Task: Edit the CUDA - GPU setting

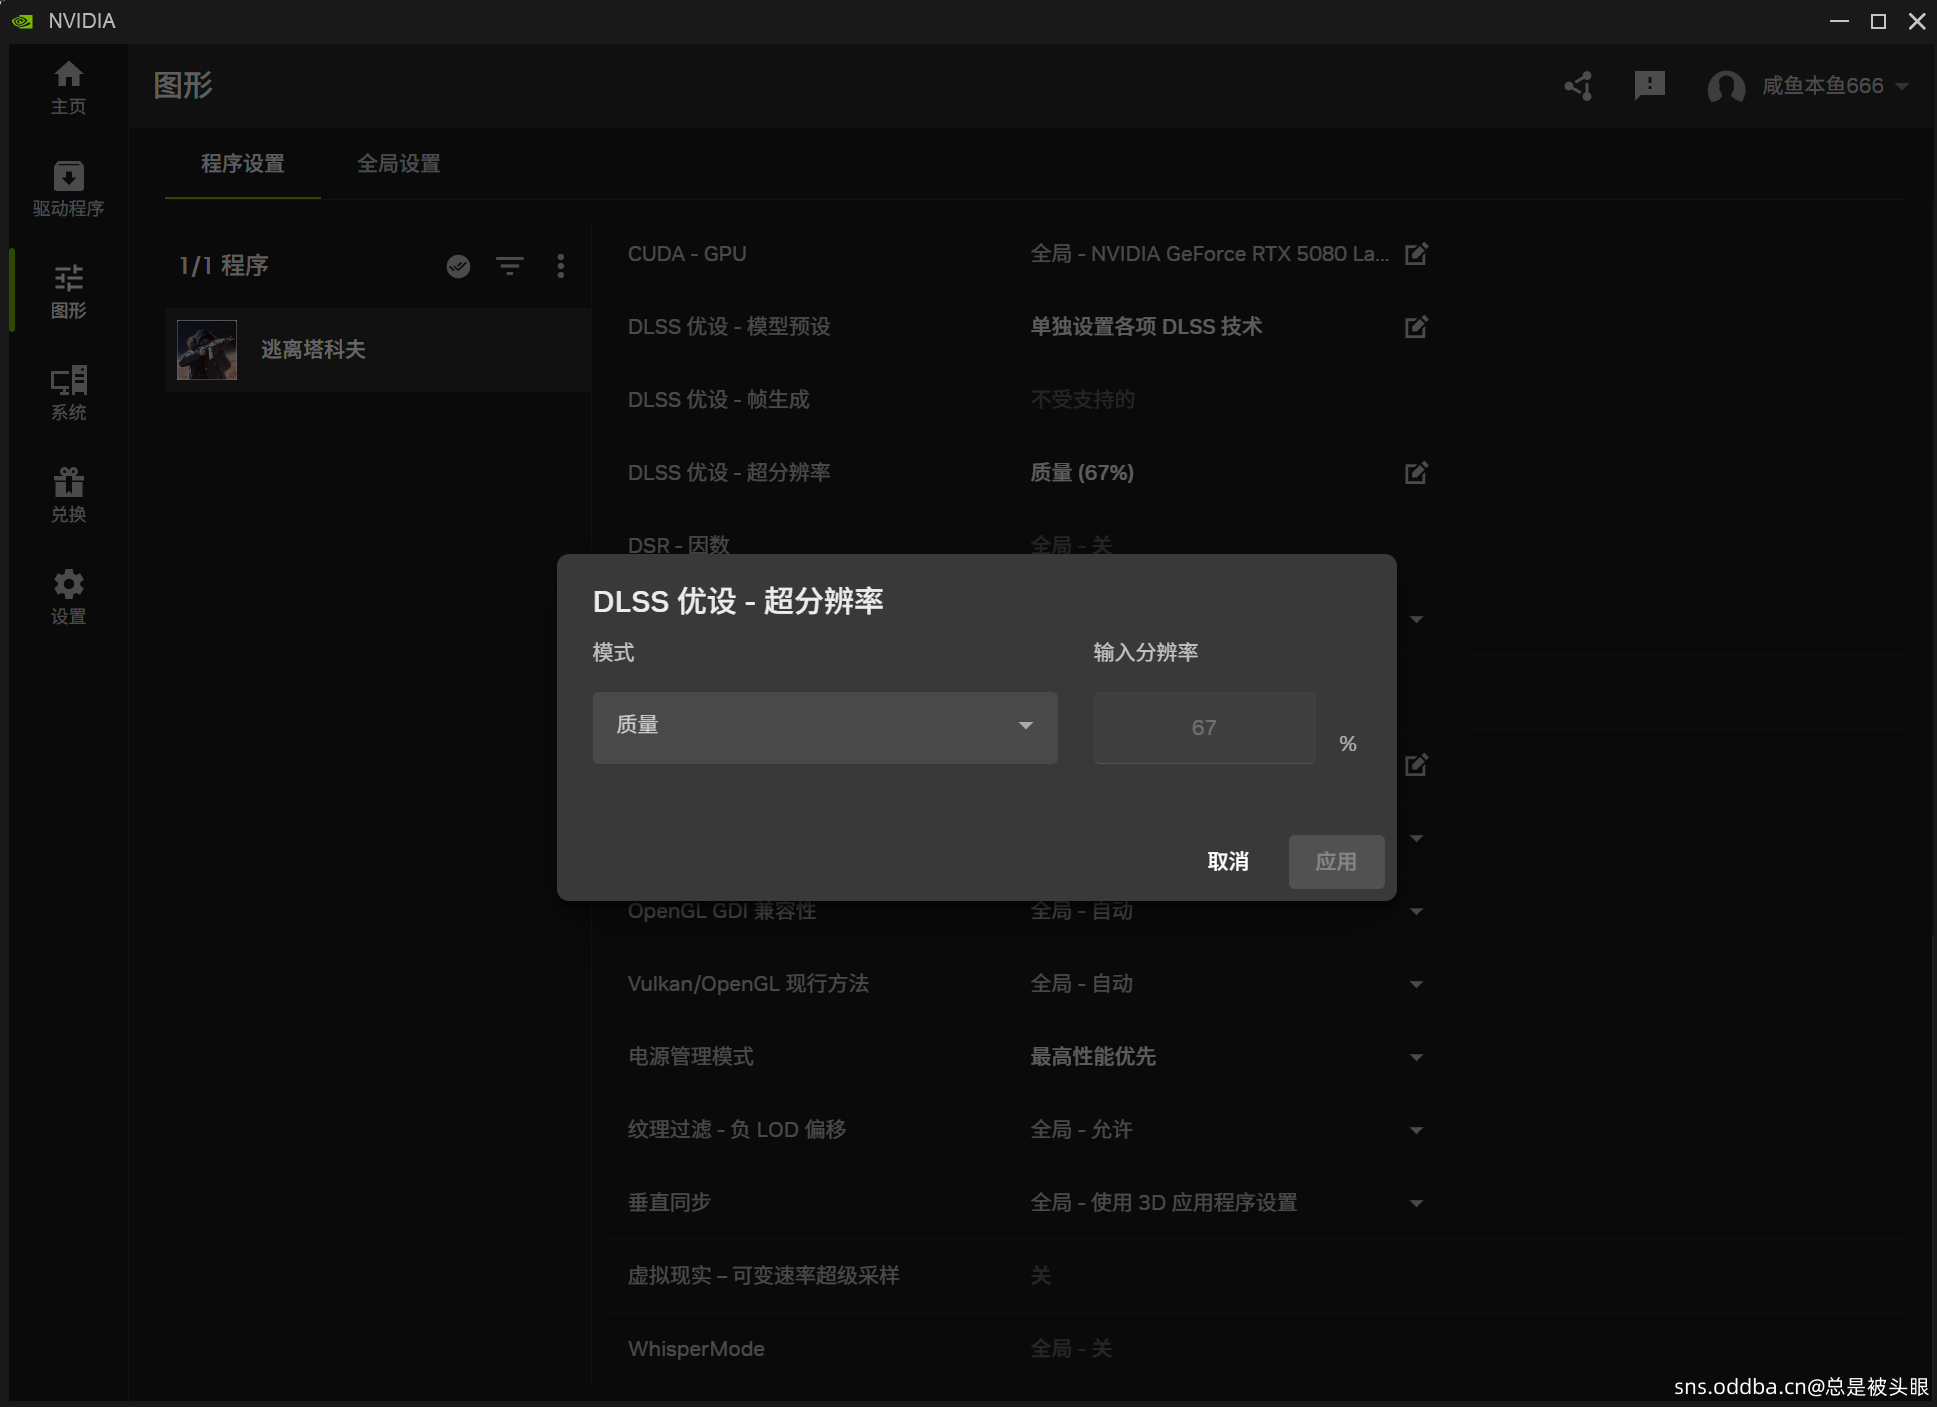Action: (1416, 254)
